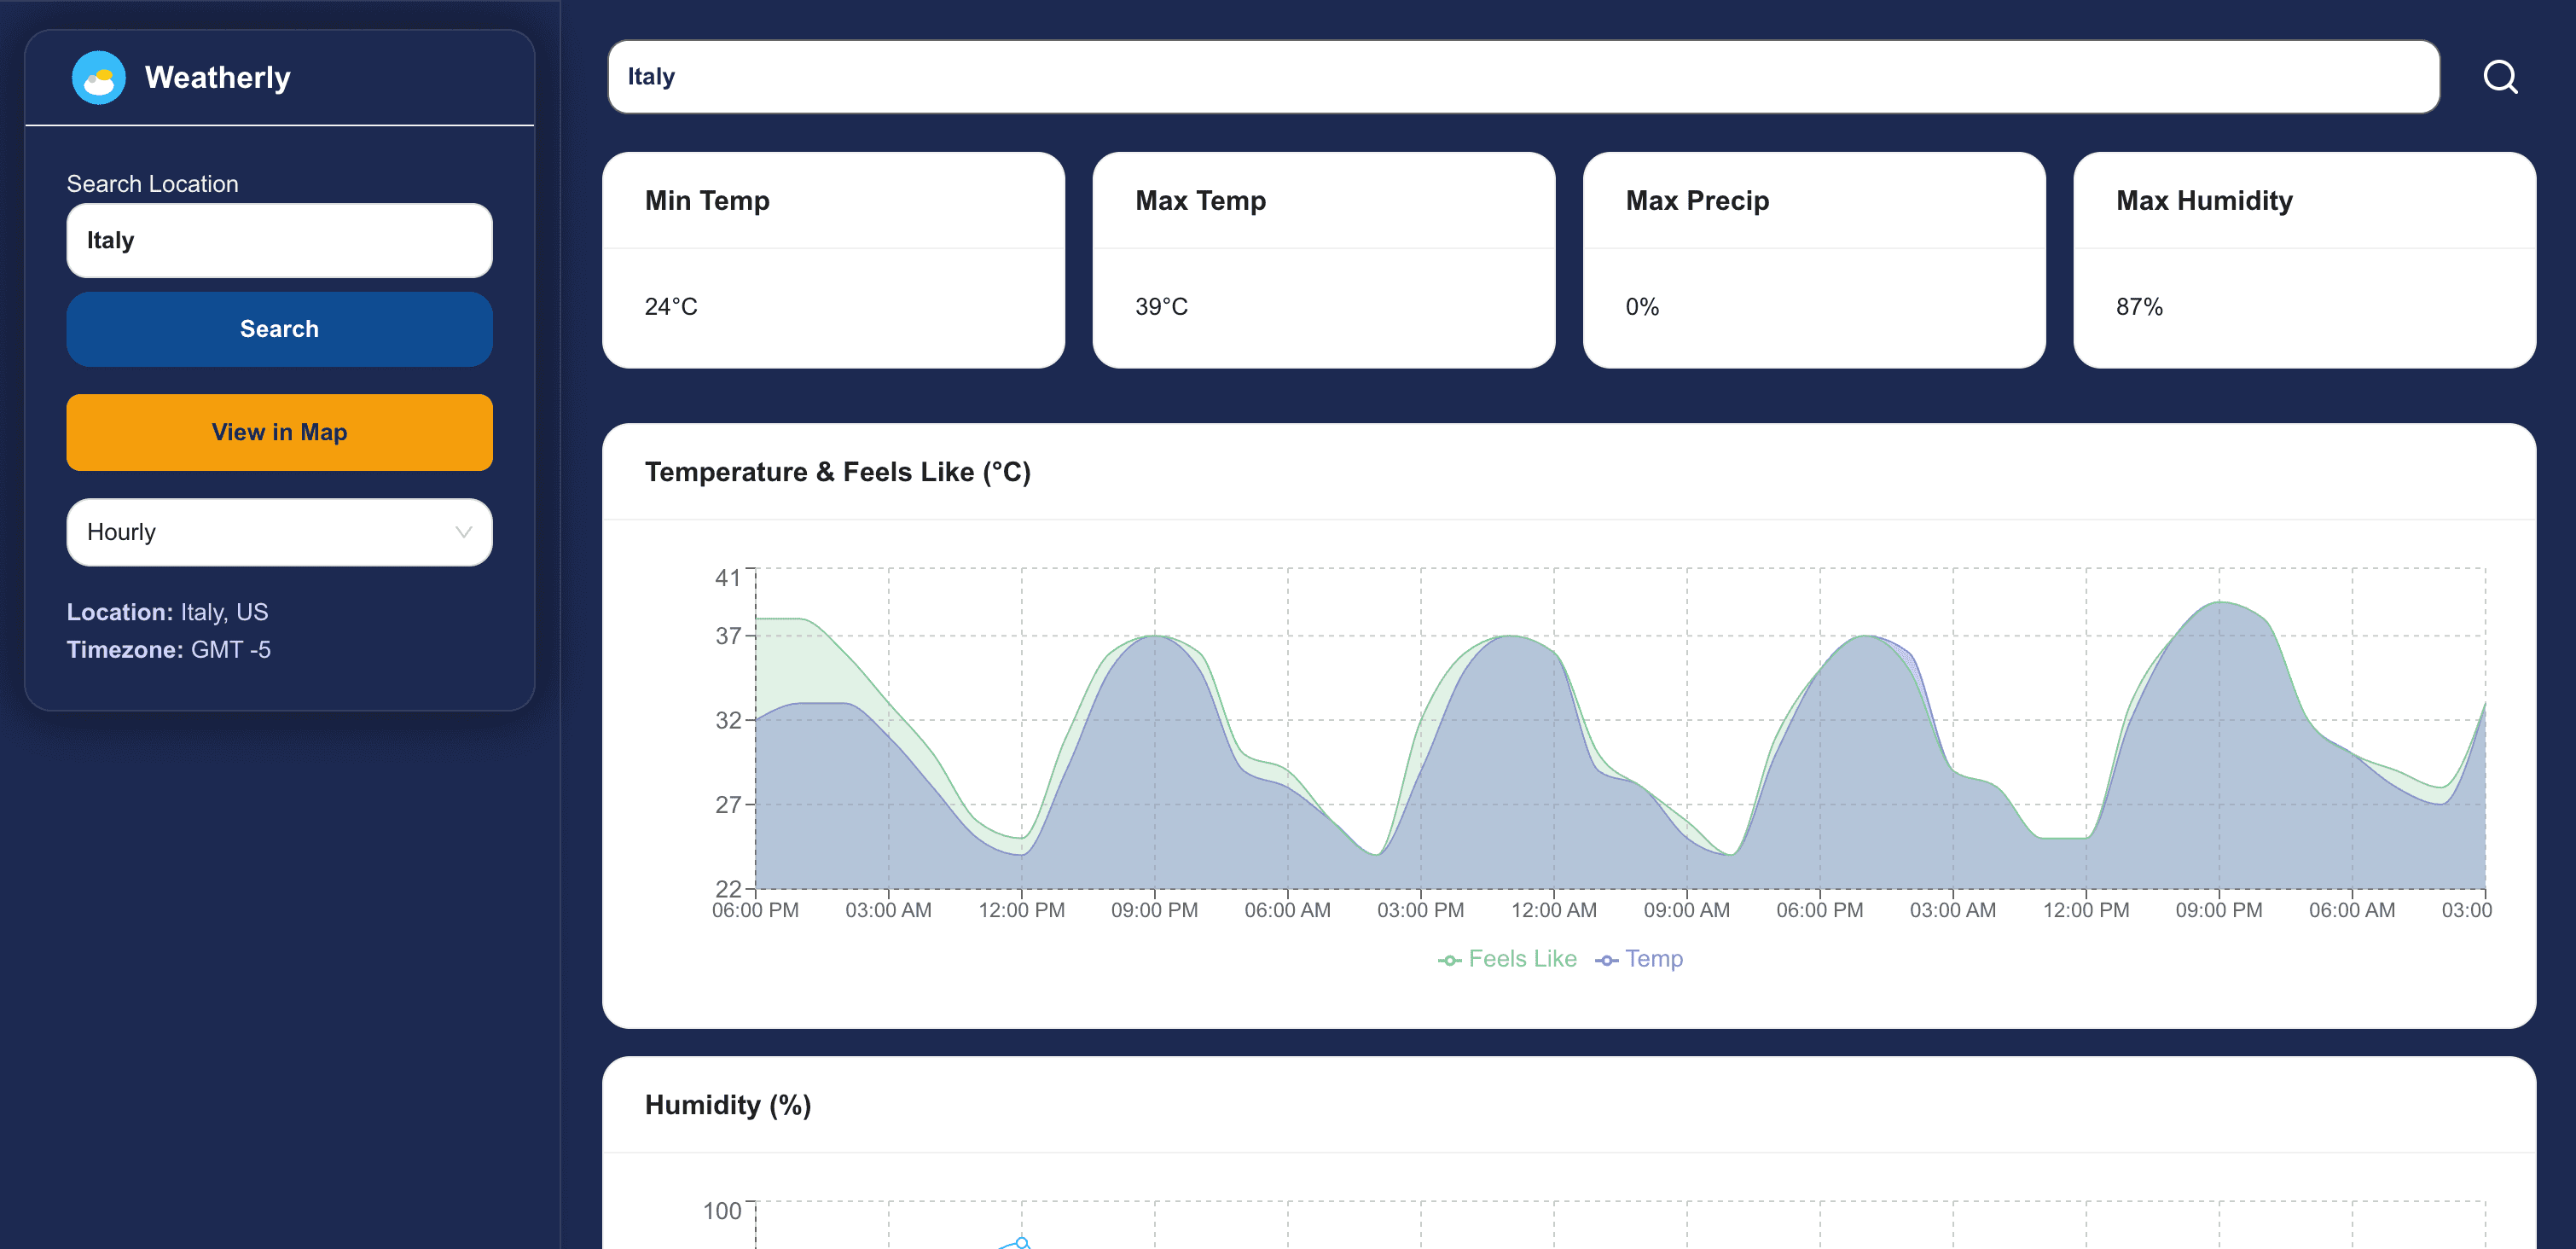Click the Italy field under Search Location
This screenshot has height=1249, width=2576.
tap(279, 240)
